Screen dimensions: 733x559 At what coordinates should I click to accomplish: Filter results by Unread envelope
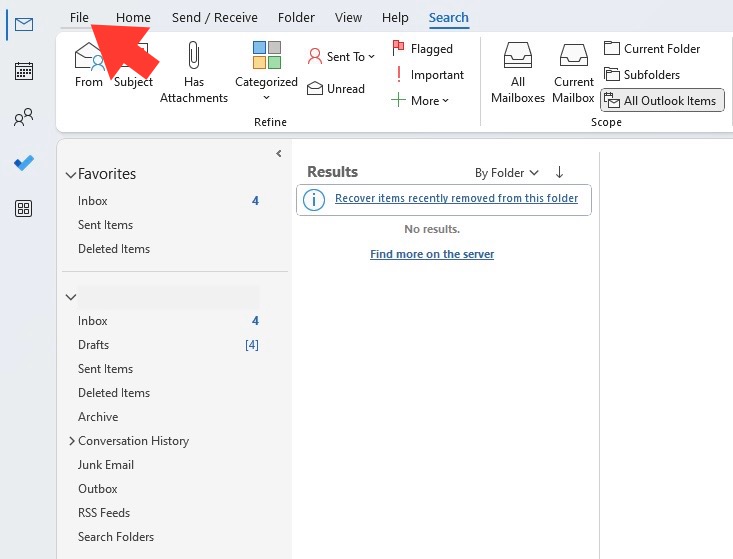(336, 88)
